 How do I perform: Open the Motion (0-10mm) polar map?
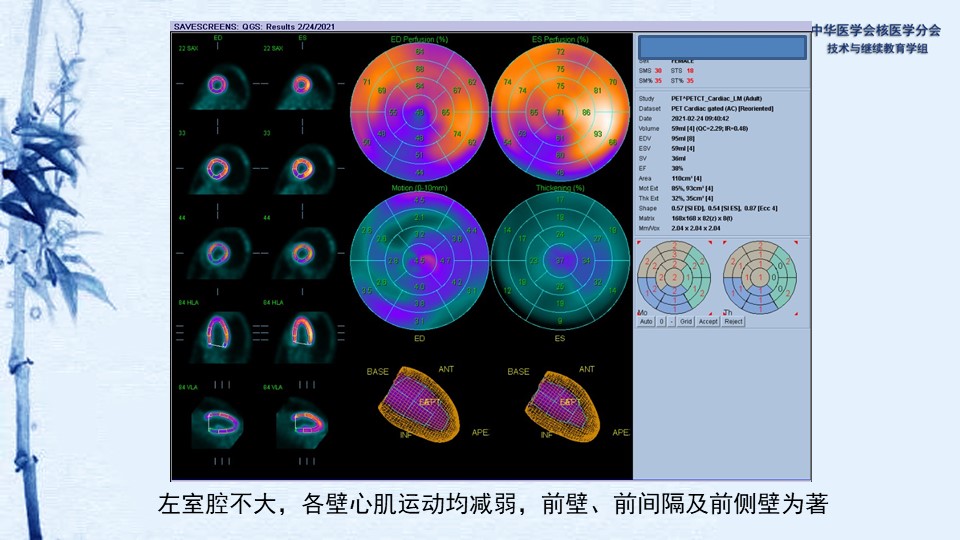419,261
